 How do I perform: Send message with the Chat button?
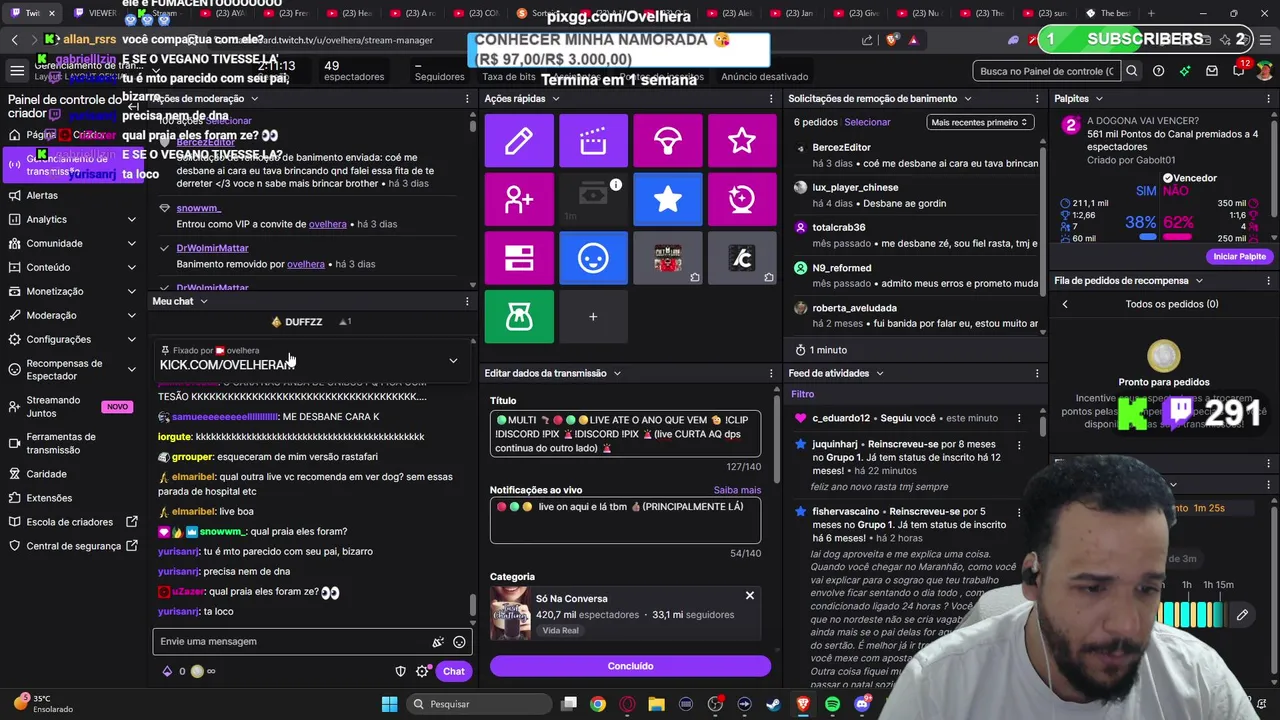click(x=453, y=671)
